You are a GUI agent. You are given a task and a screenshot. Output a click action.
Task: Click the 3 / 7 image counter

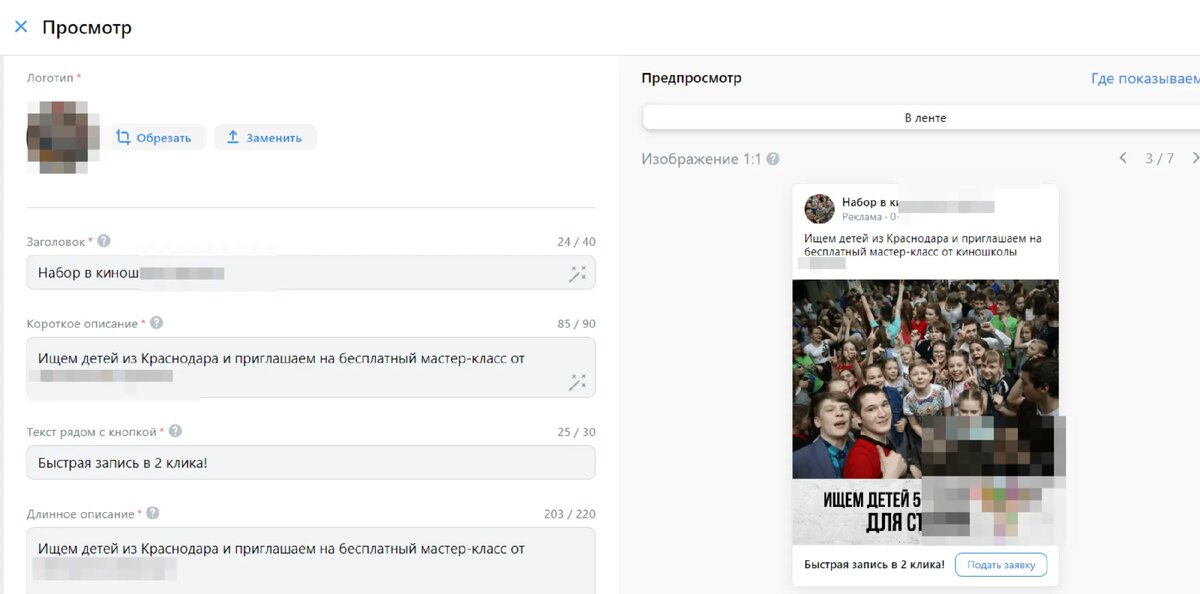pos(1159,158)
